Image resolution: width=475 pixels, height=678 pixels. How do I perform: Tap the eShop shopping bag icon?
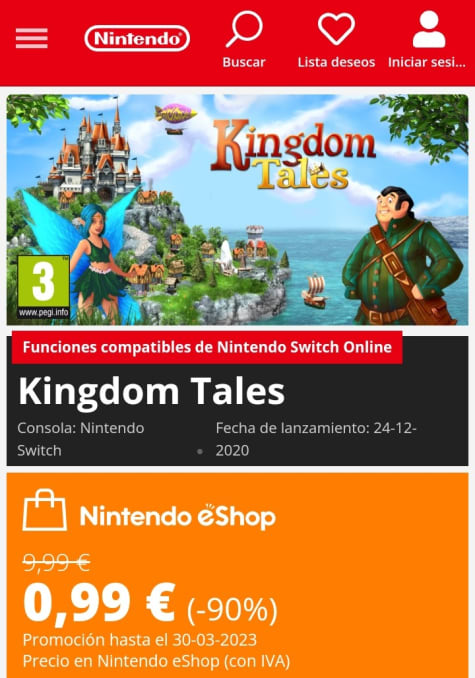click(x=45, y=510)
